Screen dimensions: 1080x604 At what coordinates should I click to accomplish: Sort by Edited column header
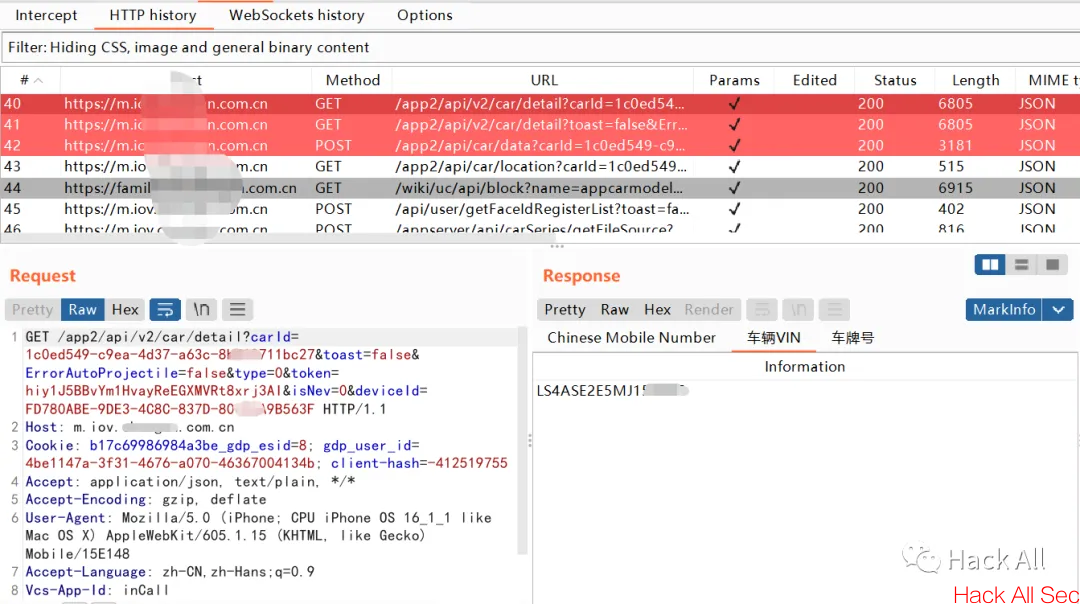[814, 81]
